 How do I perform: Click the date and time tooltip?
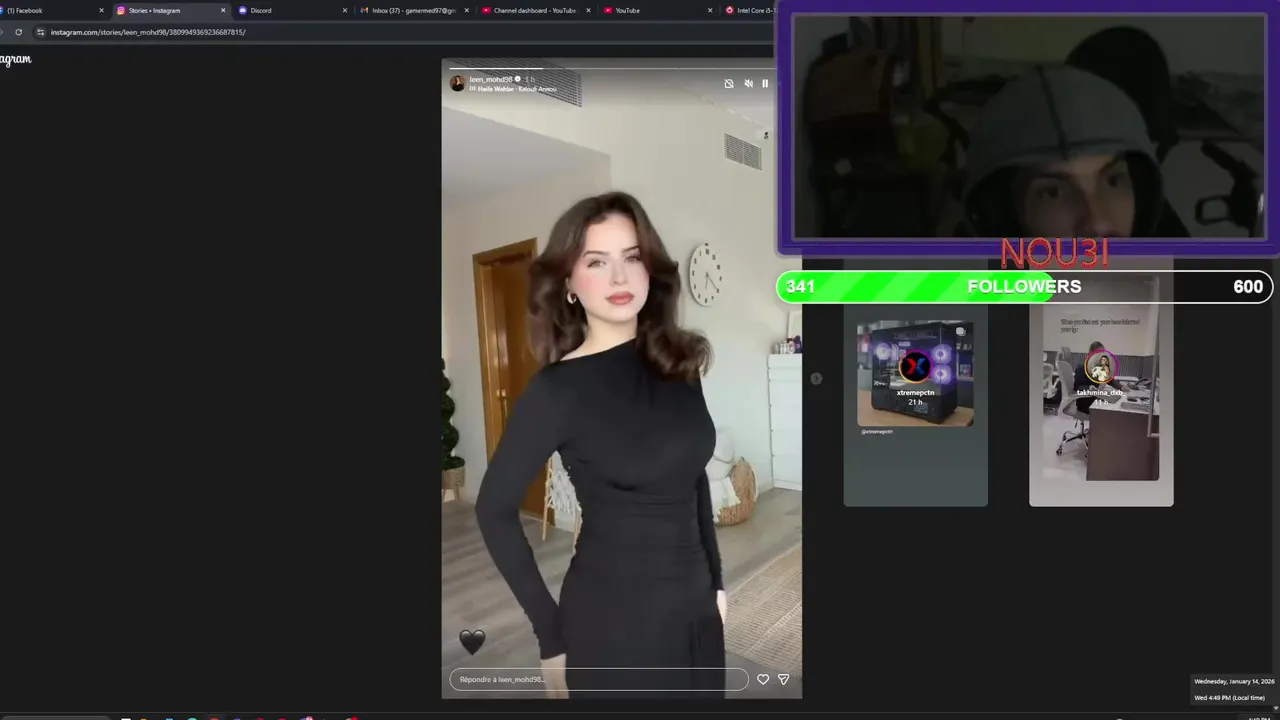[1234, 689]
